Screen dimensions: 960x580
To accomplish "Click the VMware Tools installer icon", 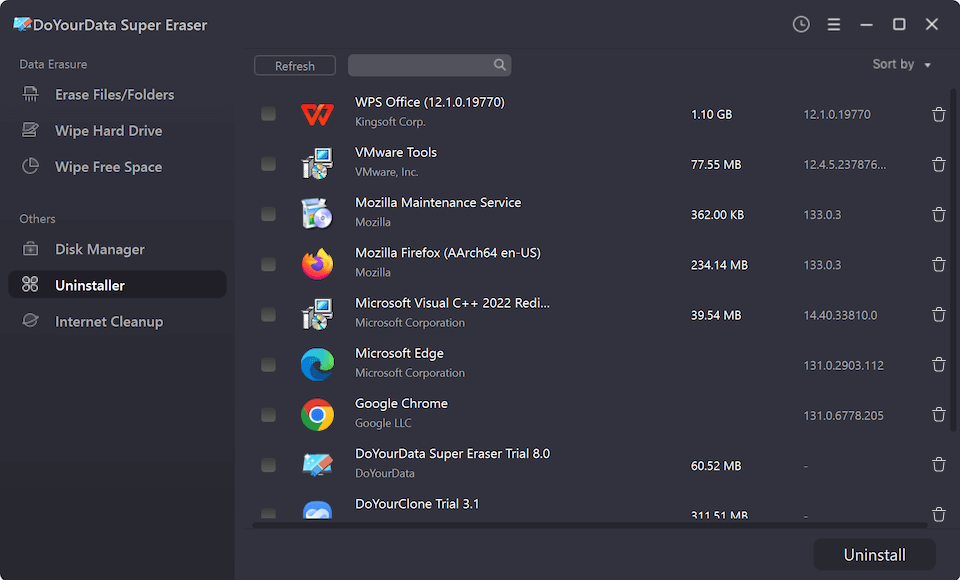I will coord(317,164).
